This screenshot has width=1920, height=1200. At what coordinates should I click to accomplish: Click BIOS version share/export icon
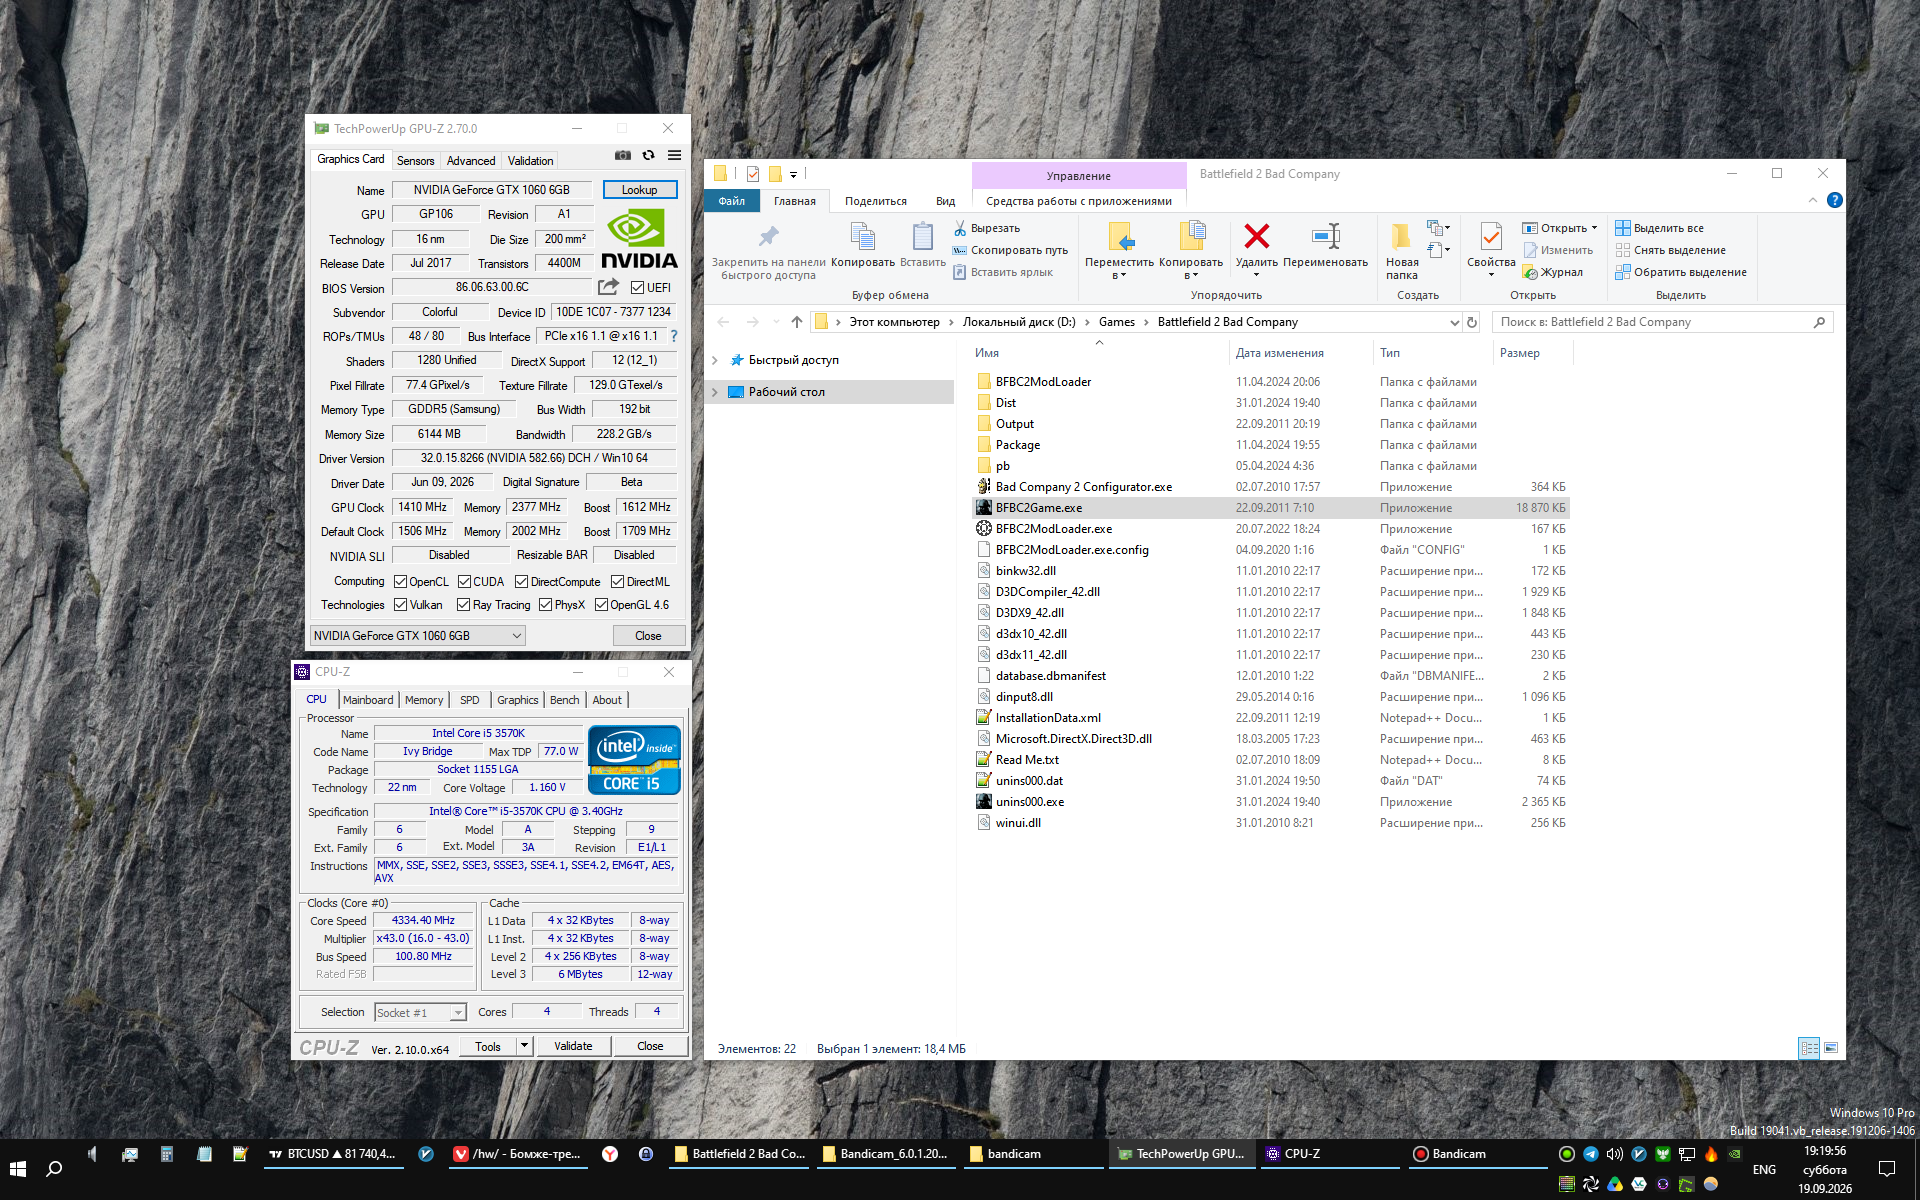[608, 287]
